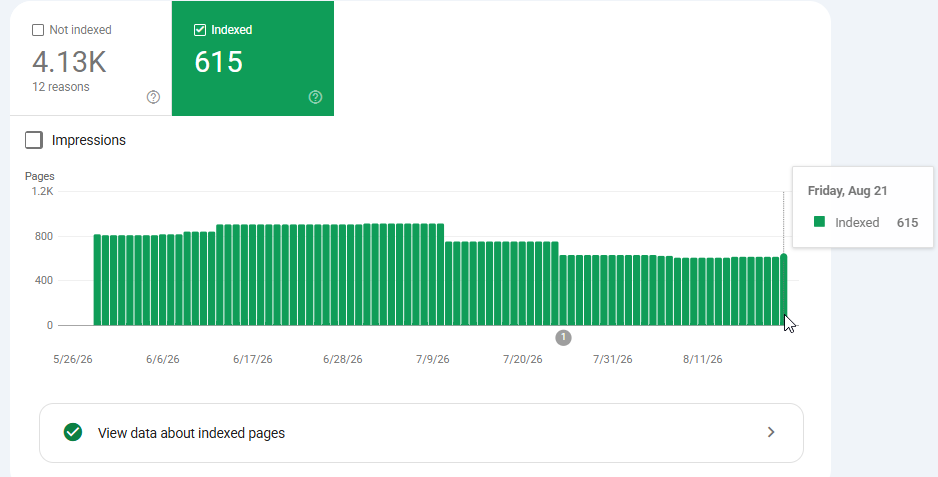Click the 6/17/26 date axis label
The height and width of the screenshot is (477, 938).
pyautogui.click(x=252, y=359)
